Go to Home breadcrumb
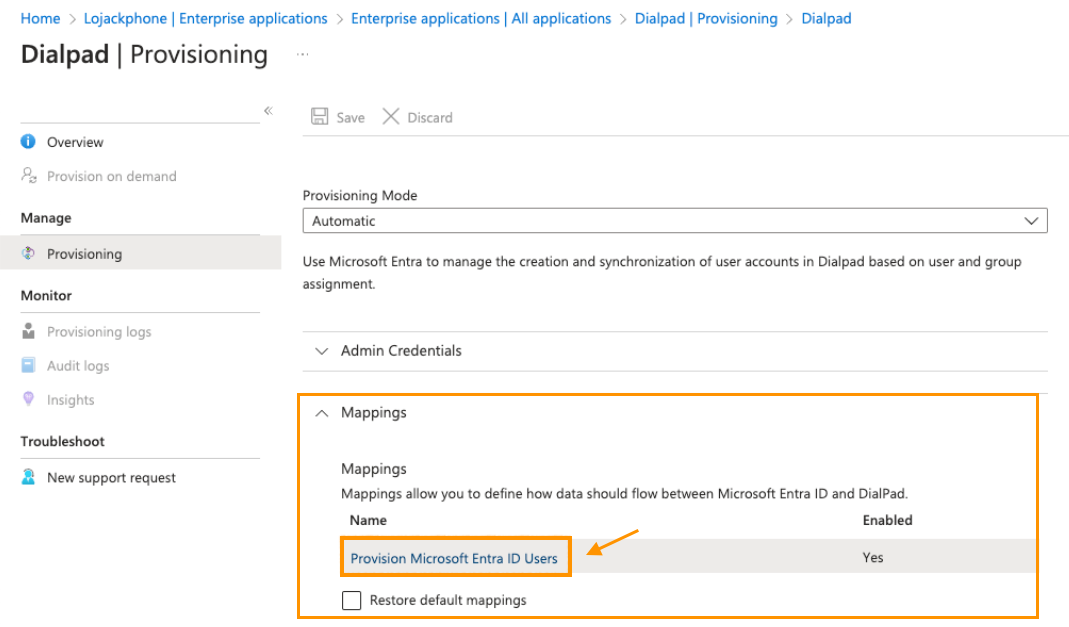Screen dimensions: 1069x627 coord(40,18)
